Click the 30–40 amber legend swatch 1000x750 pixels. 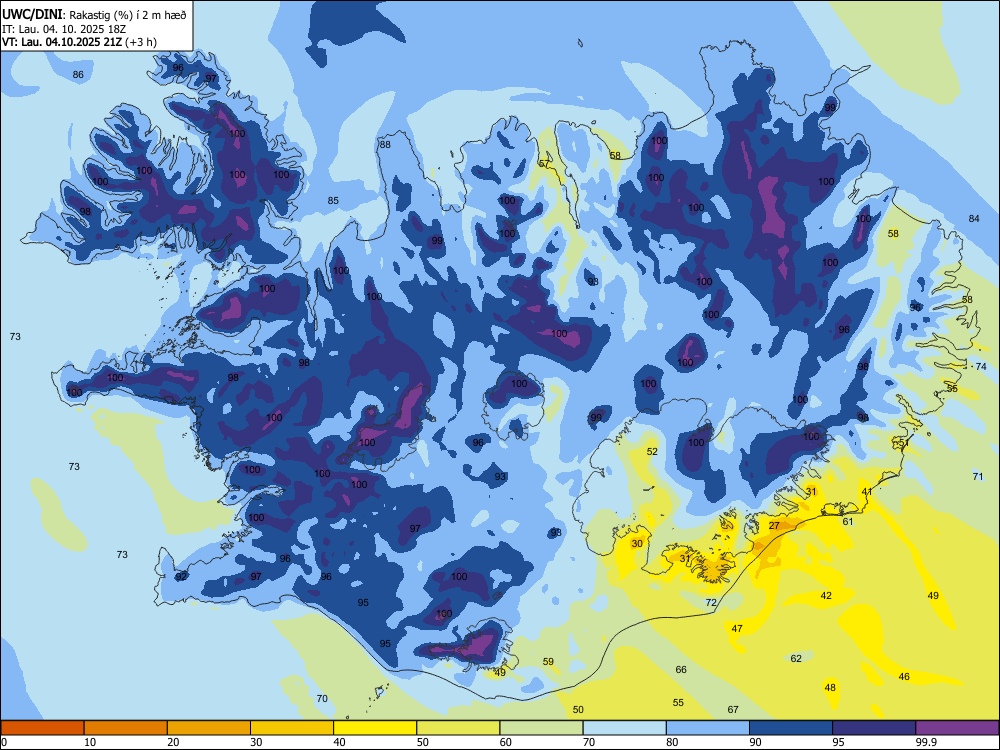click(x=292, y=728)
